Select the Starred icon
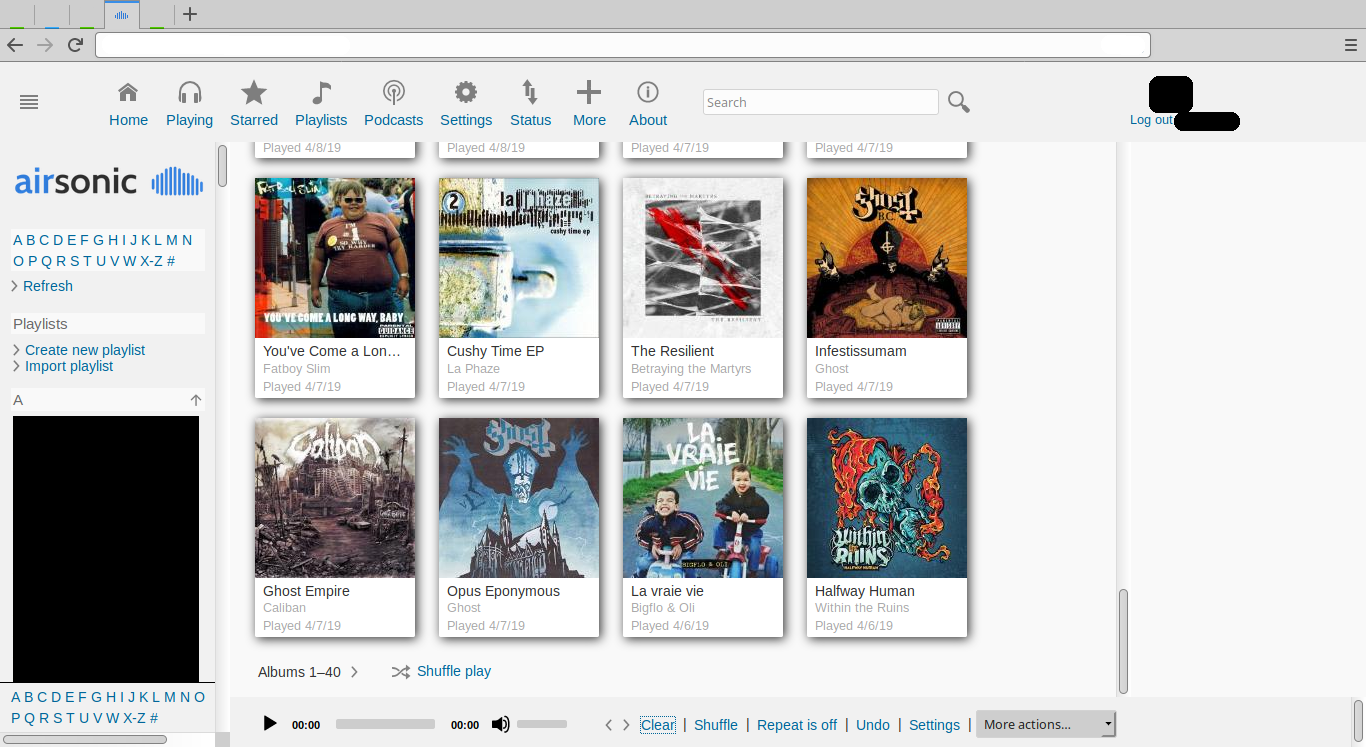The width and height of the screenshot is (1366, 747). click(x=253, y=104)
